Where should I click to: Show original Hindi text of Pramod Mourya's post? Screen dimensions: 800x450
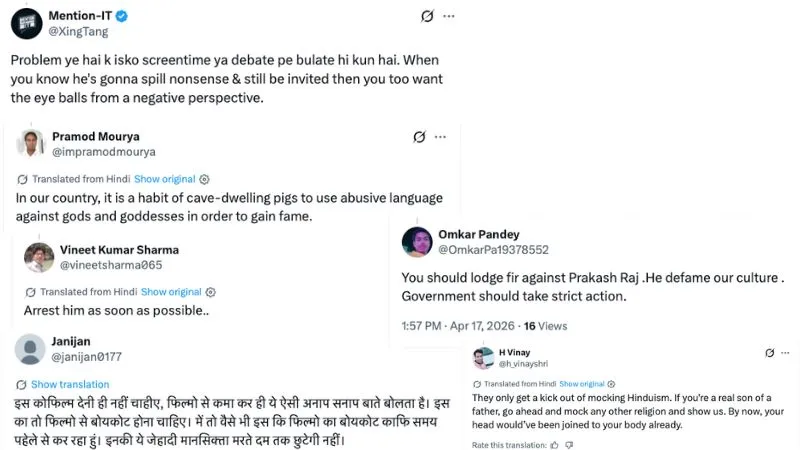[165, 179]
